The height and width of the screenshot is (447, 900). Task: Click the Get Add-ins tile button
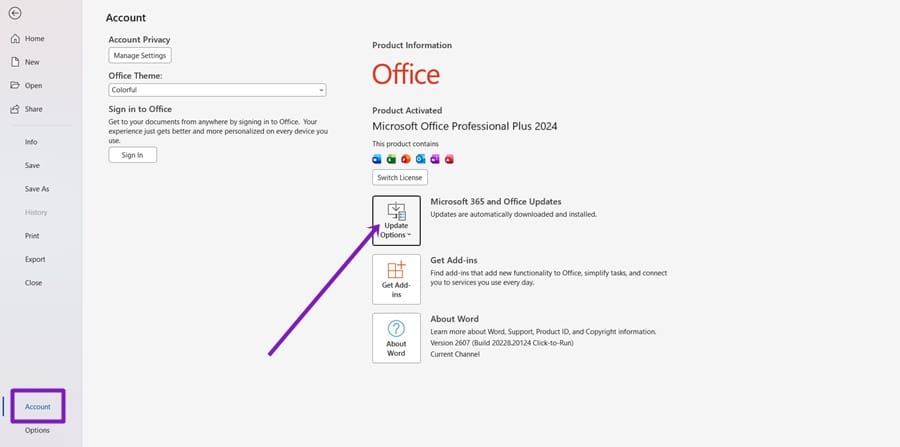(396, 279)
